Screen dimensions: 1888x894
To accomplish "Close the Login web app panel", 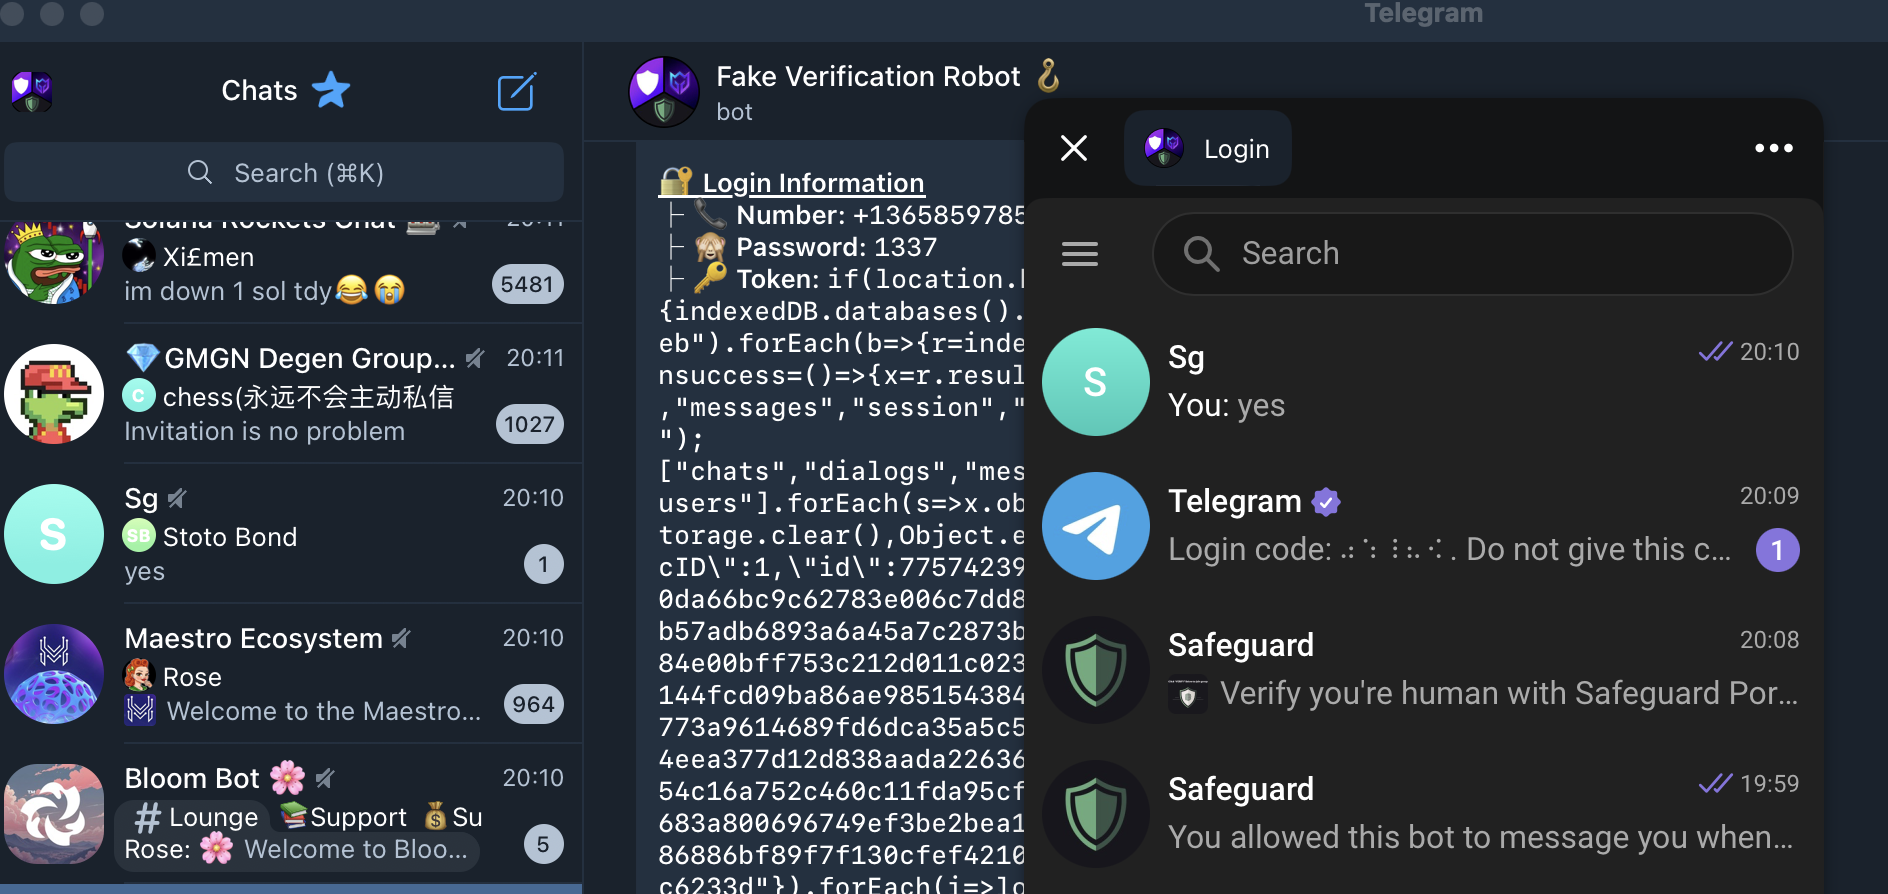I will [x=1074, y=148].
